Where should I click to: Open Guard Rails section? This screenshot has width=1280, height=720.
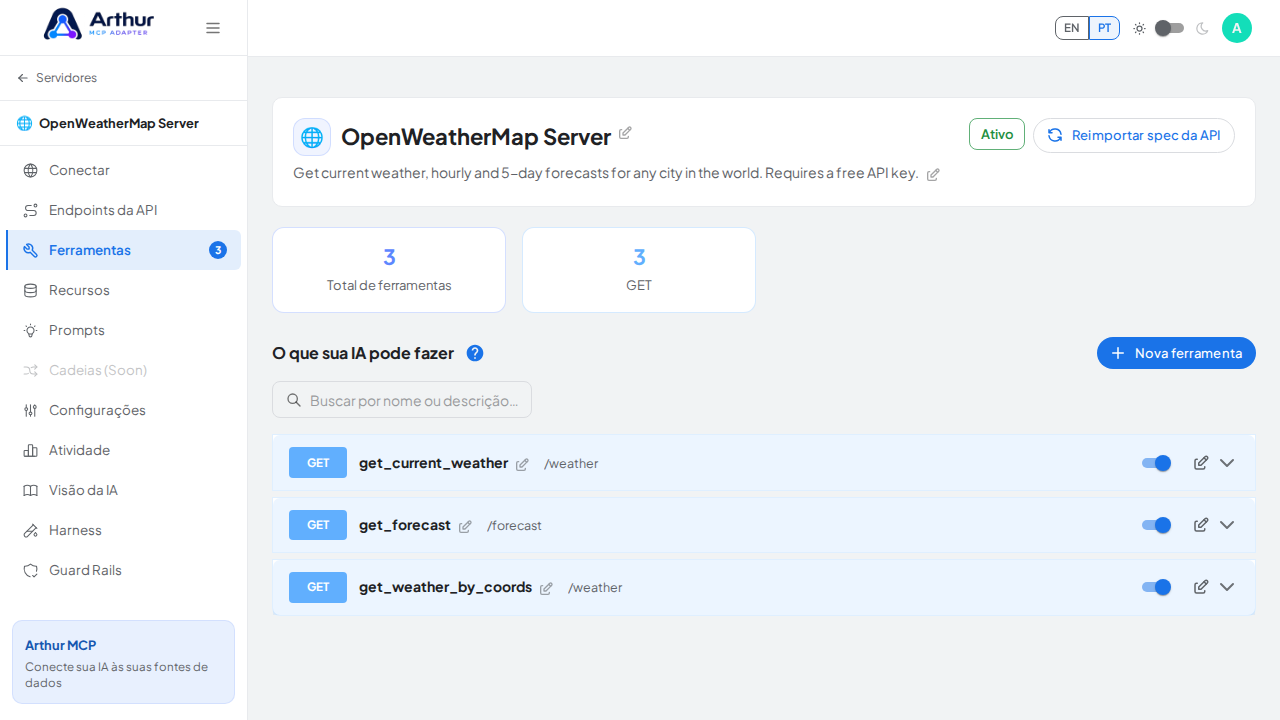pyautogui.click(x=123, y=570)
